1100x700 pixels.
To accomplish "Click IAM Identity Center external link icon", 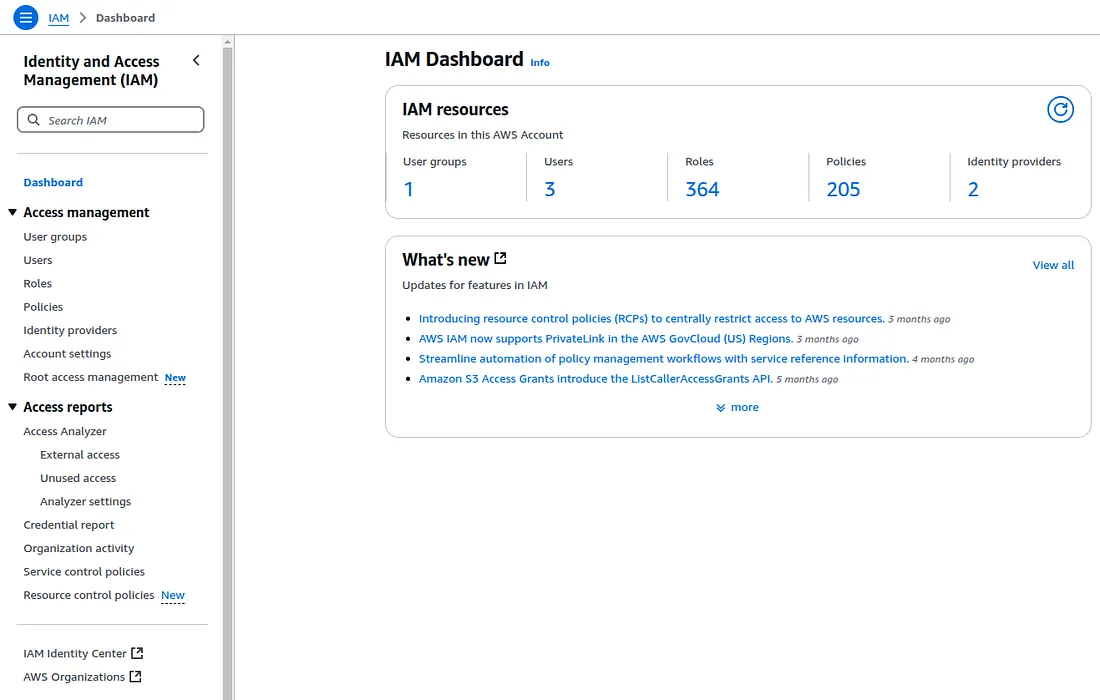I will point(137,653).
